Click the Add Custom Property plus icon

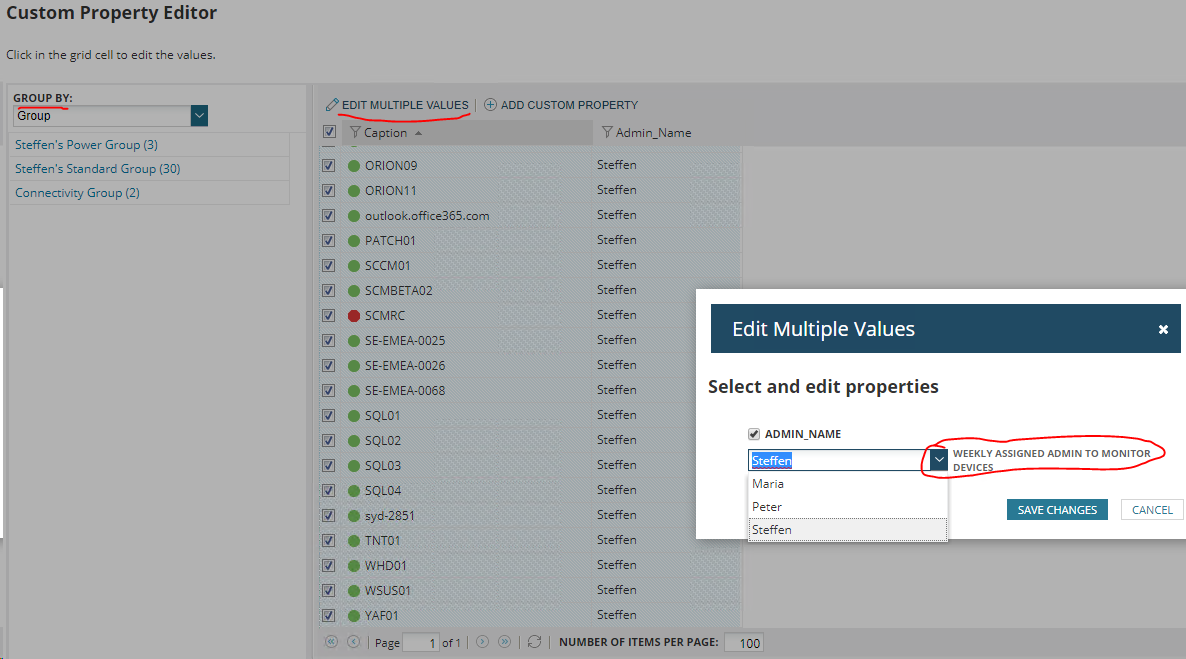click(490, 104)
